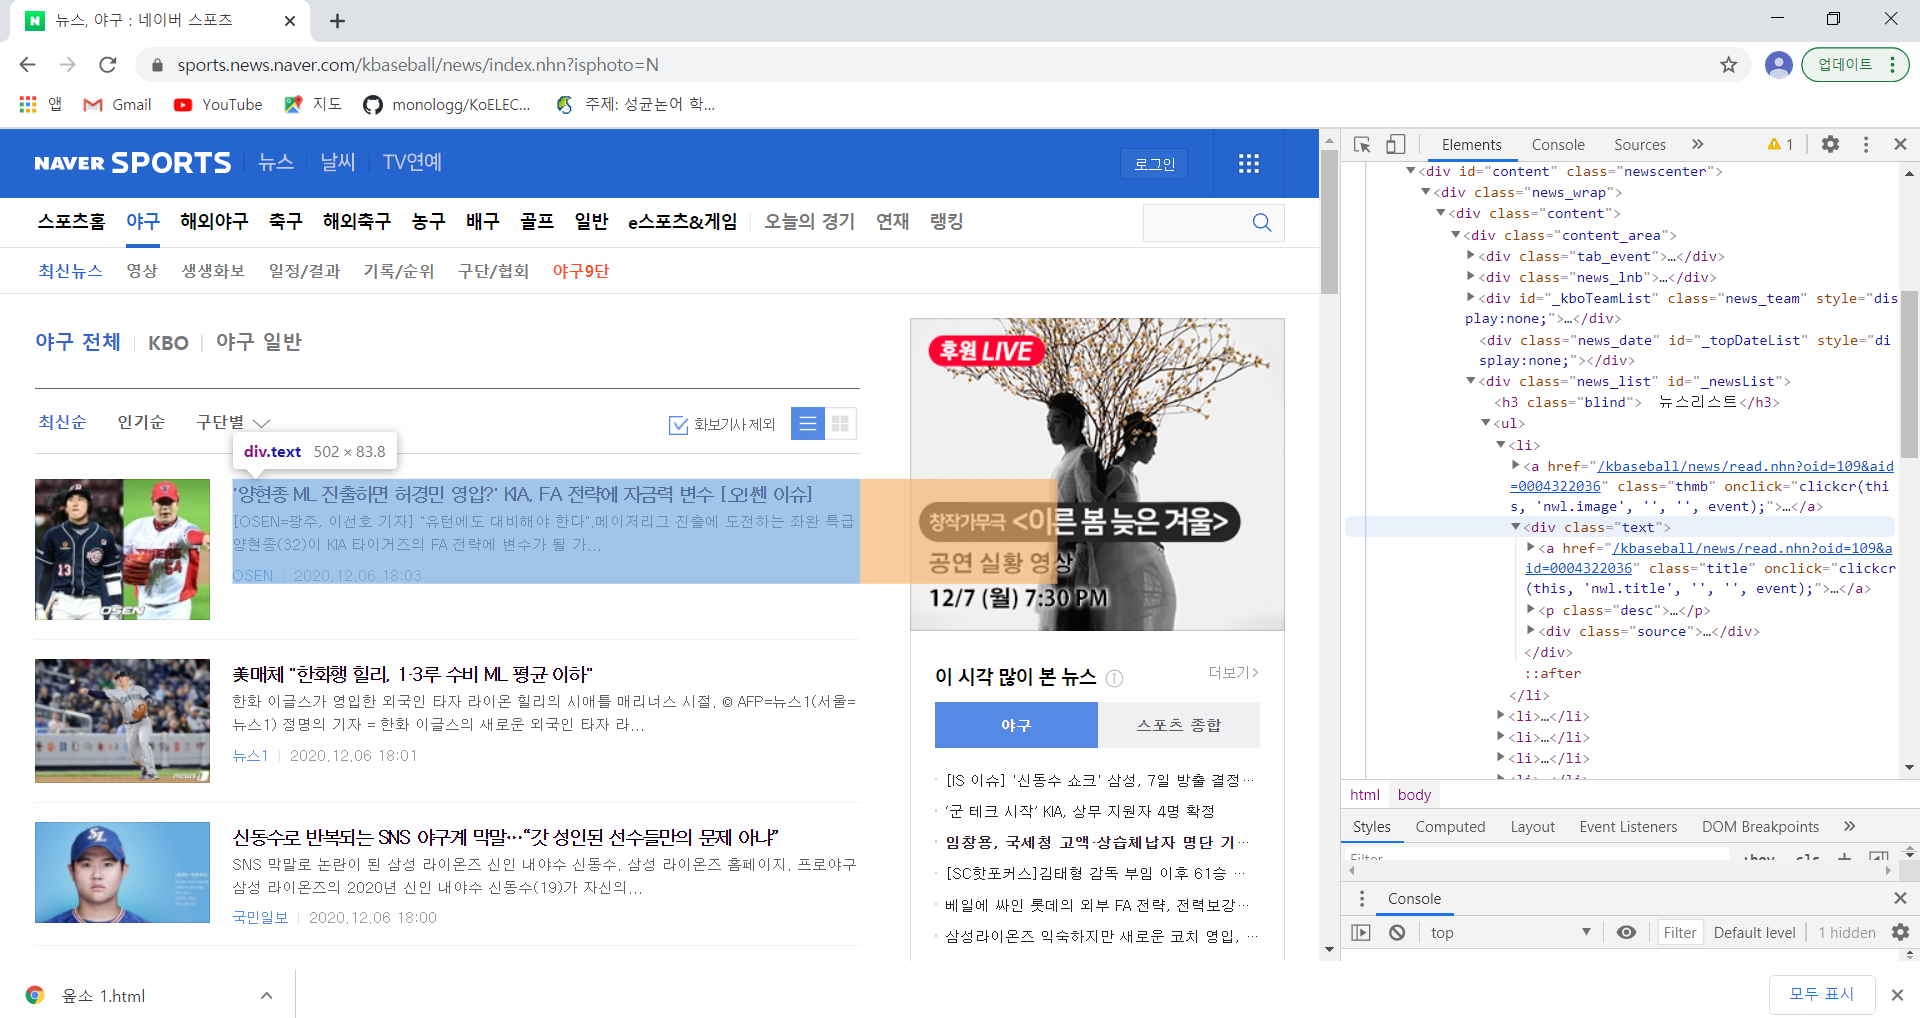Bookmark this page with star icon
Screen dimensions: 1920x1018
1729,65
